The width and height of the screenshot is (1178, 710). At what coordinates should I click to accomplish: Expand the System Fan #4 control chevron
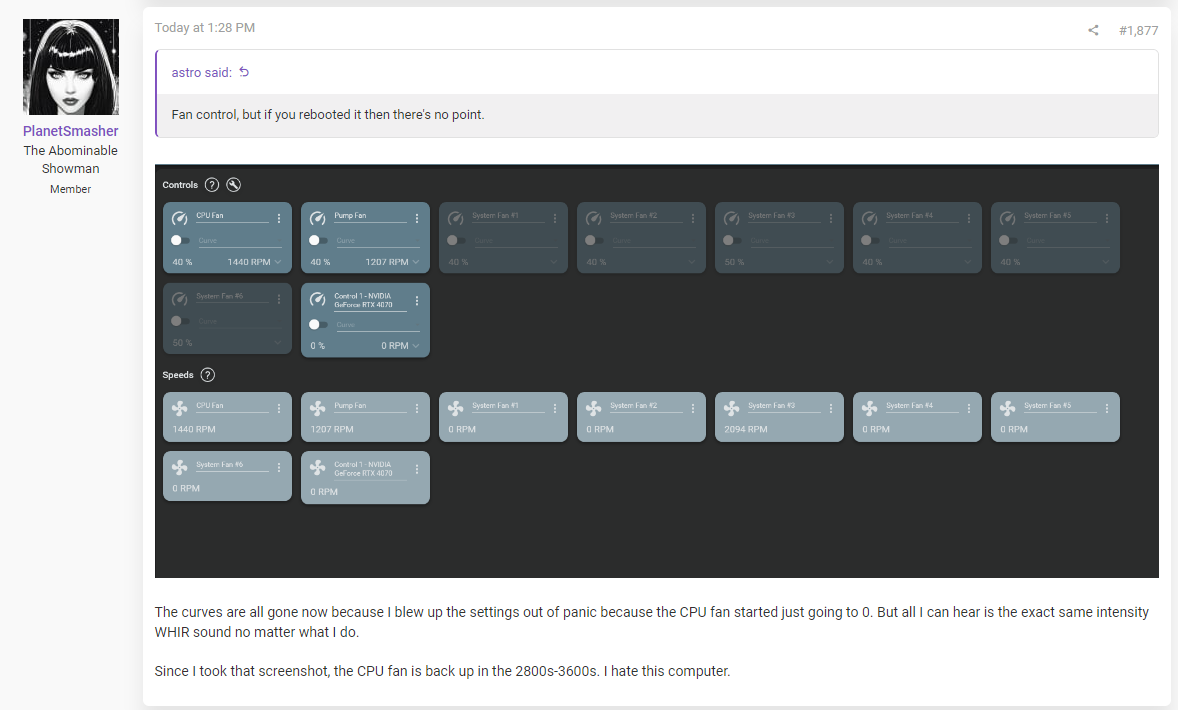[x=968, y=262]
